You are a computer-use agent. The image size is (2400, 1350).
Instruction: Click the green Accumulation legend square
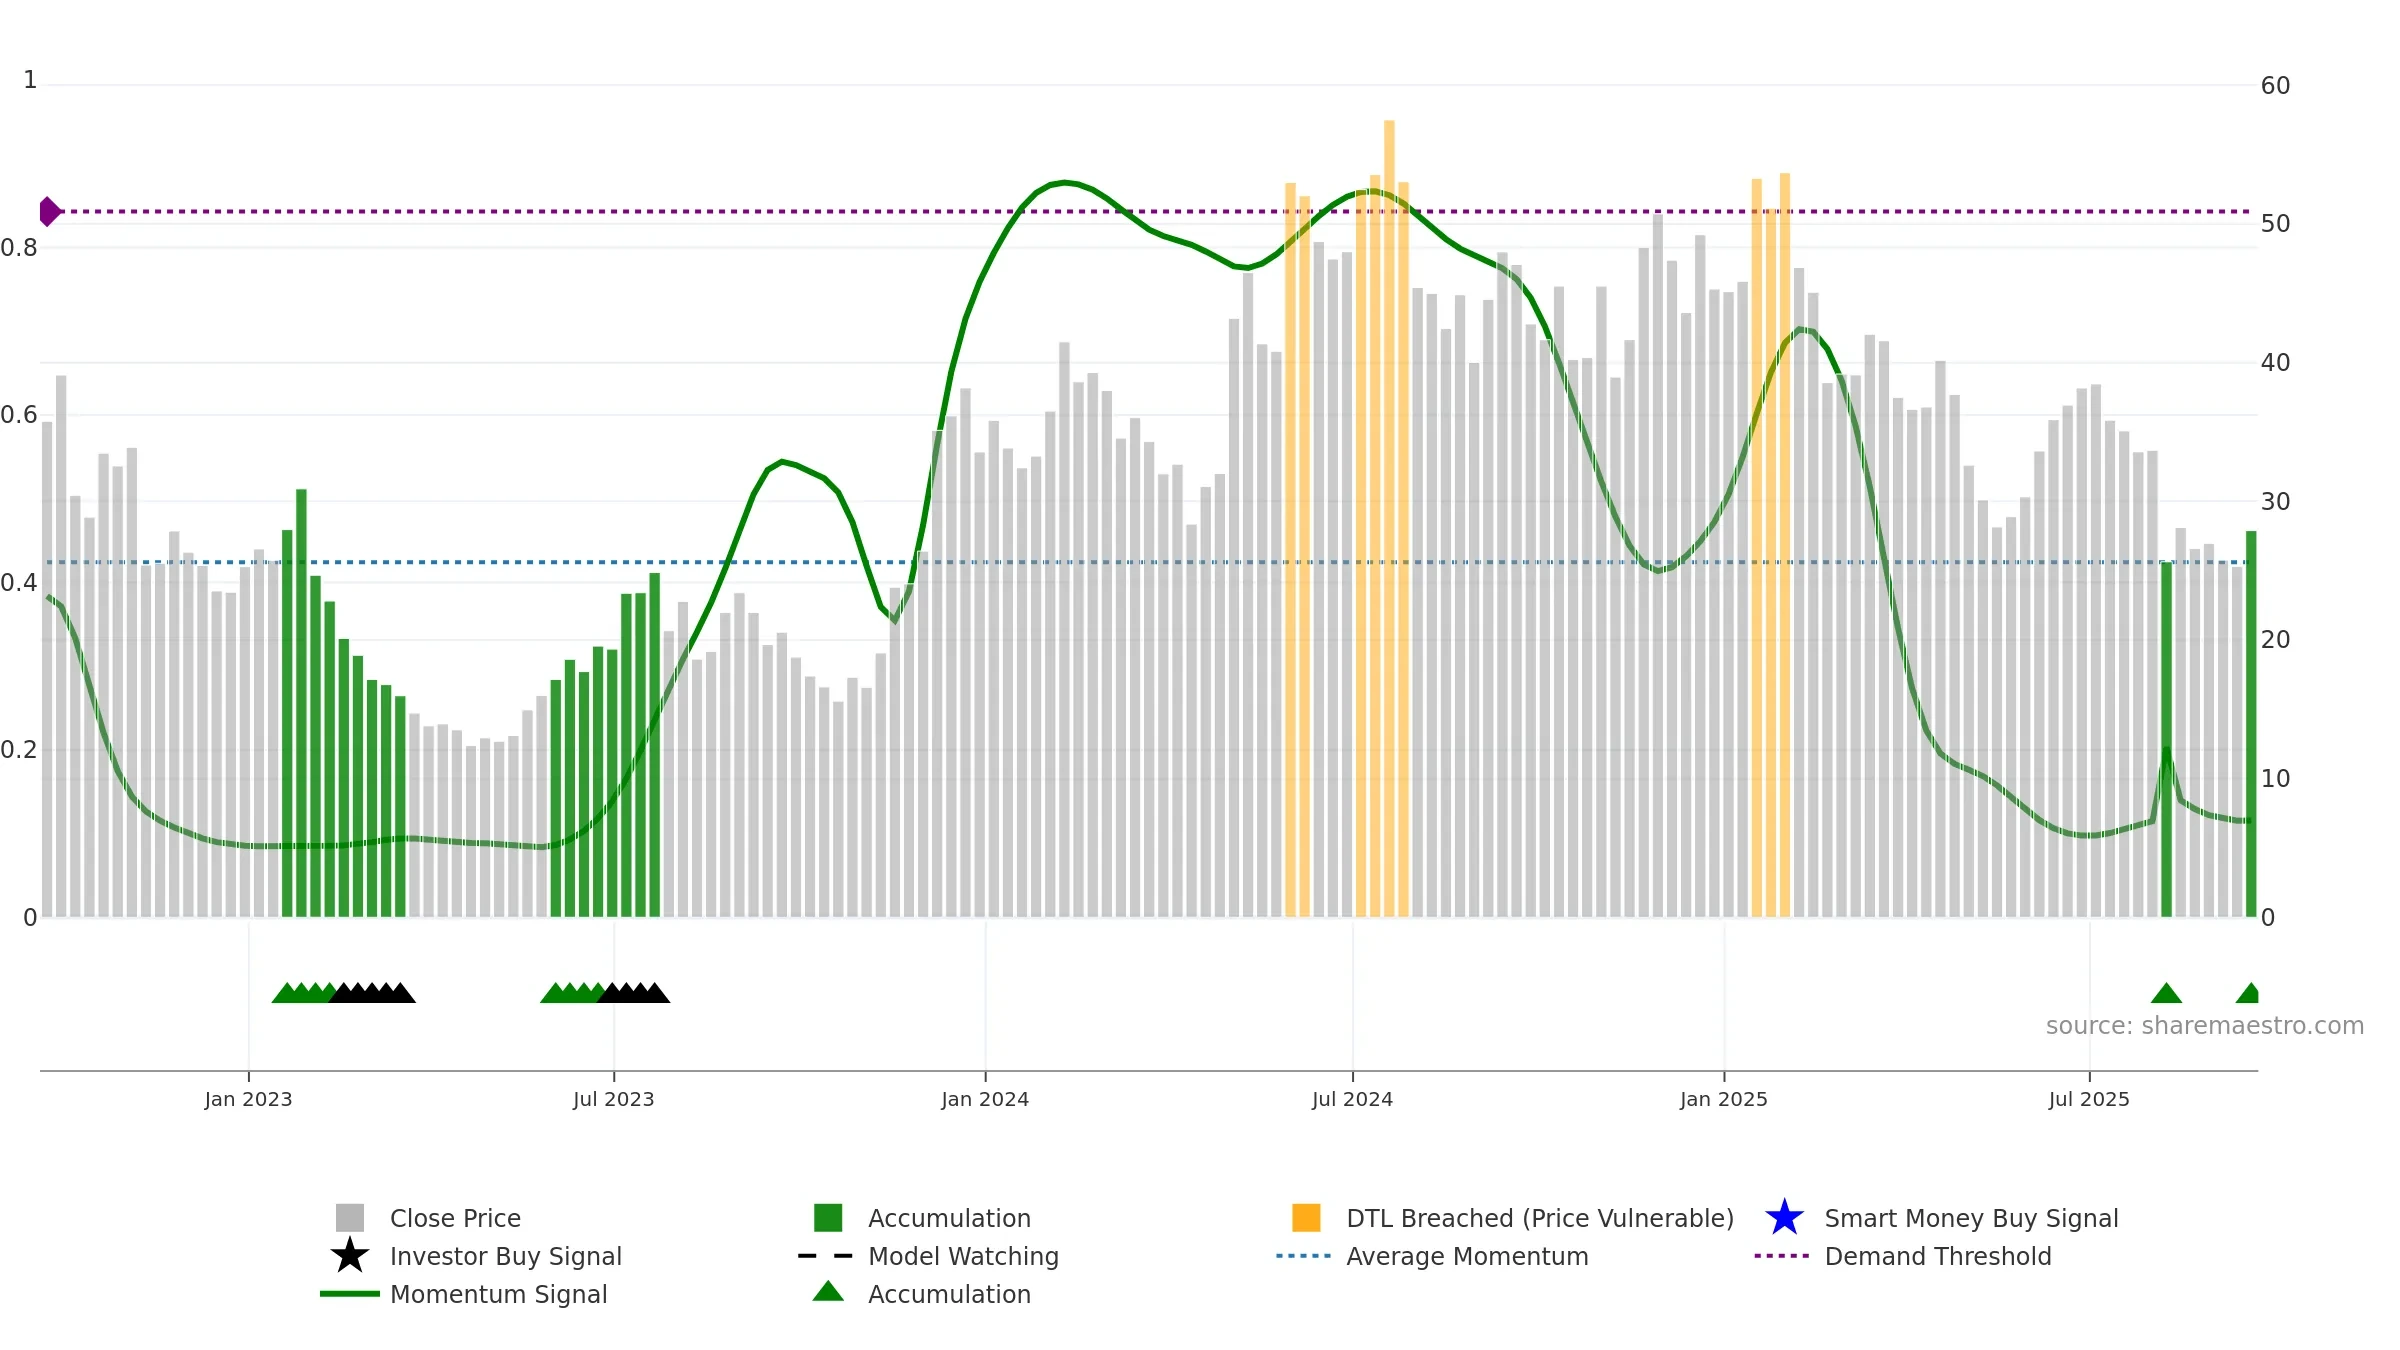tap(828, 1217)
